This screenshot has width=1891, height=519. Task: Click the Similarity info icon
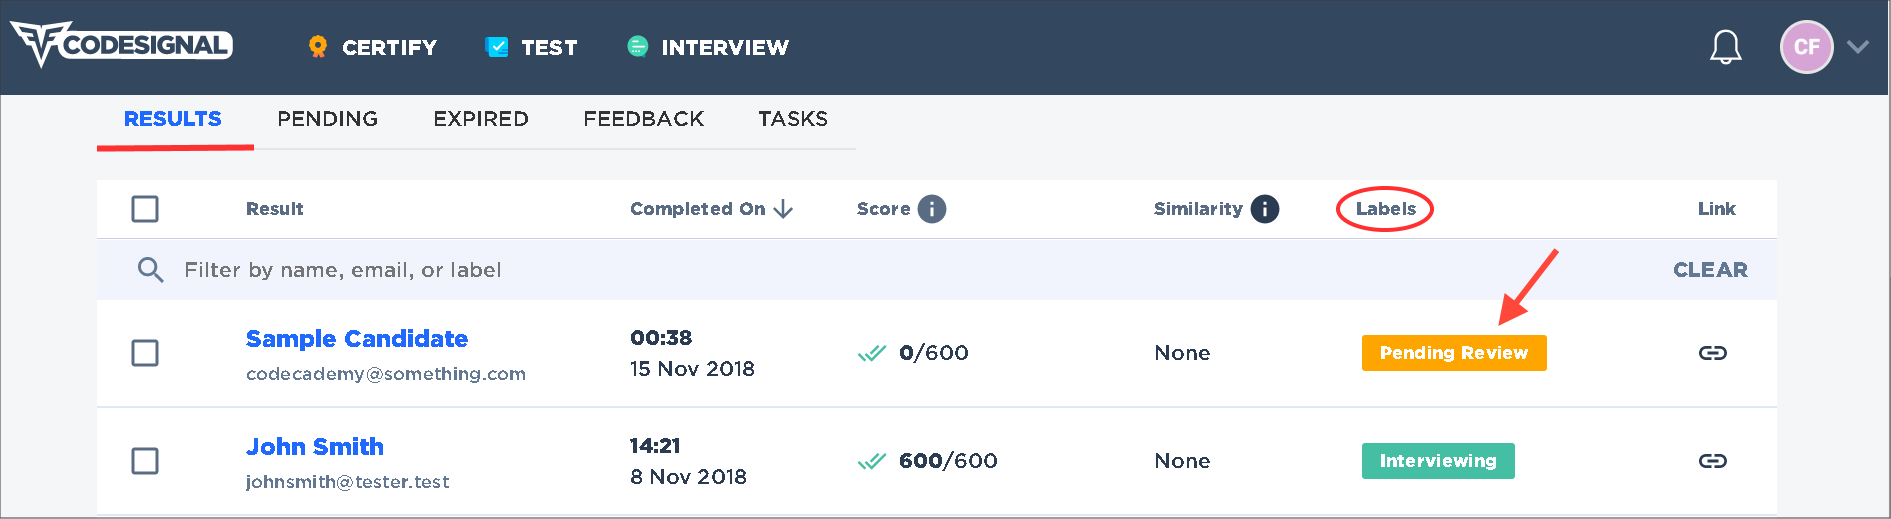point(1264,209)
